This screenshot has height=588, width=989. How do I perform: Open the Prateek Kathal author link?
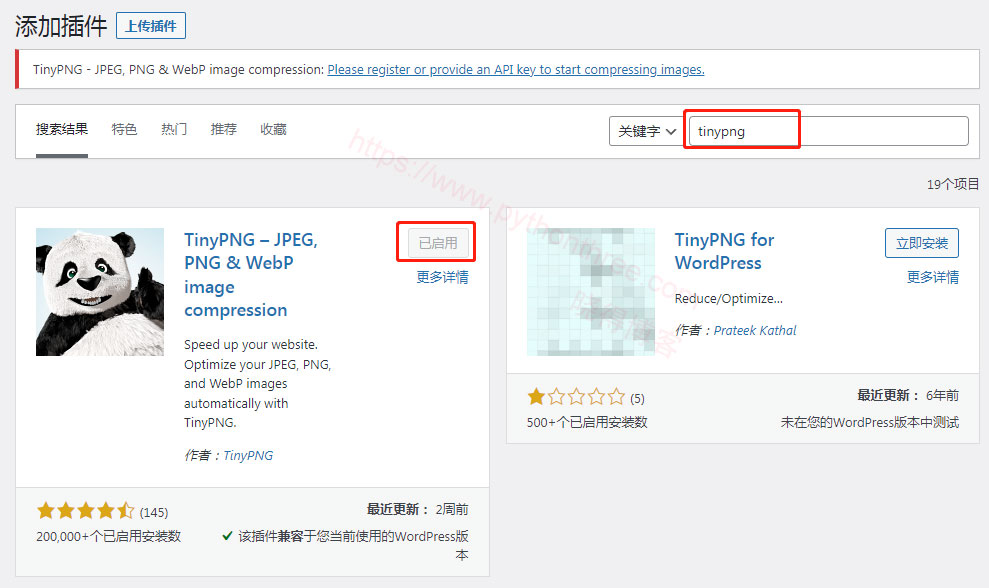(x=754, y=331)
